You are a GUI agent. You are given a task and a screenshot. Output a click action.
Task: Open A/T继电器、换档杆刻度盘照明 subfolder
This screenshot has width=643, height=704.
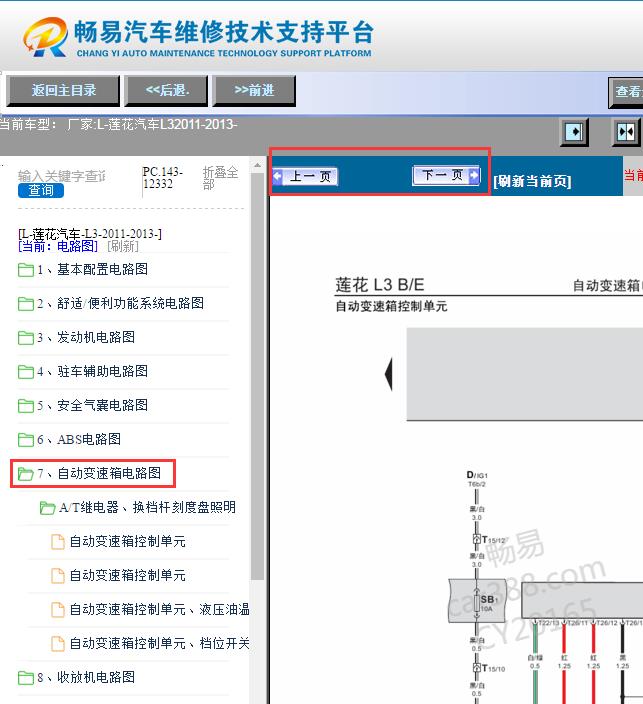[x=147, y=507]
